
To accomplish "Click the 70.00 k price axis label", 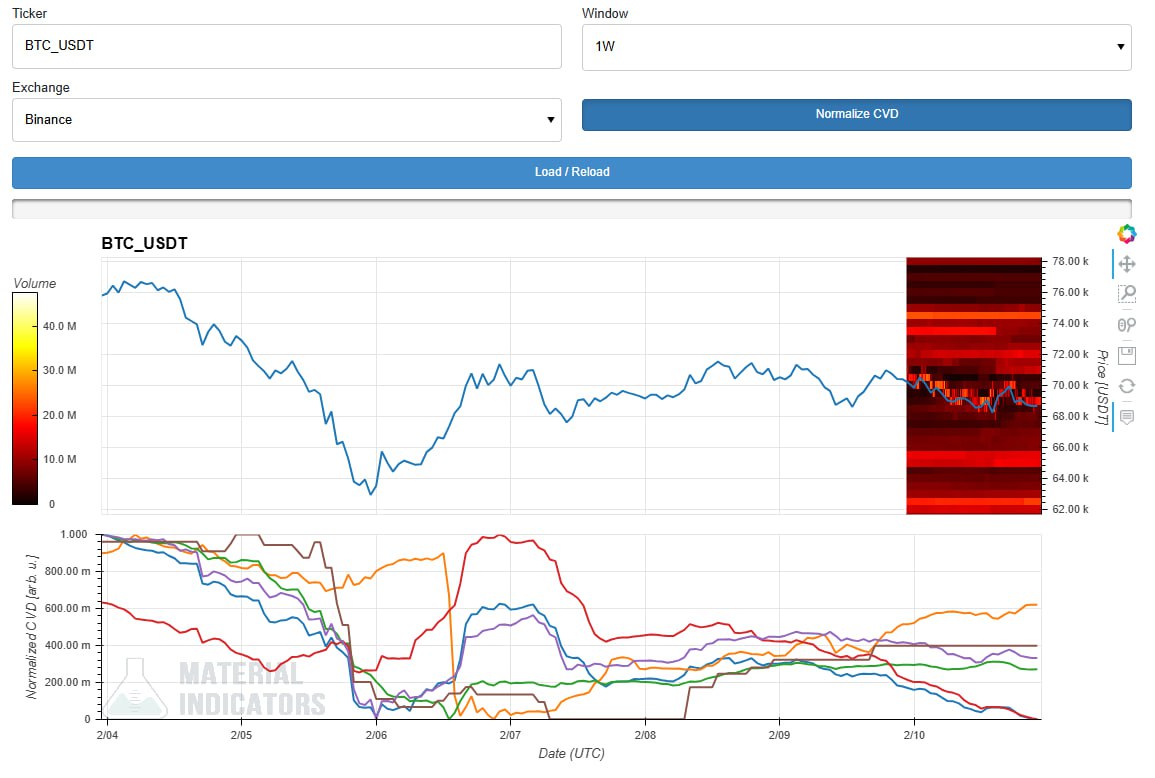I will click(1069, 385).
